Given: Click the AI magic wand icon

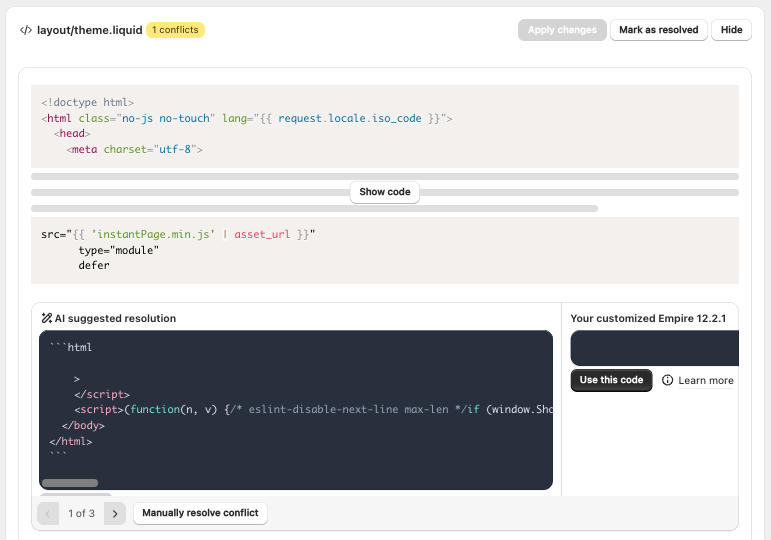Looking at the screenshot, I should click(47, 318).
